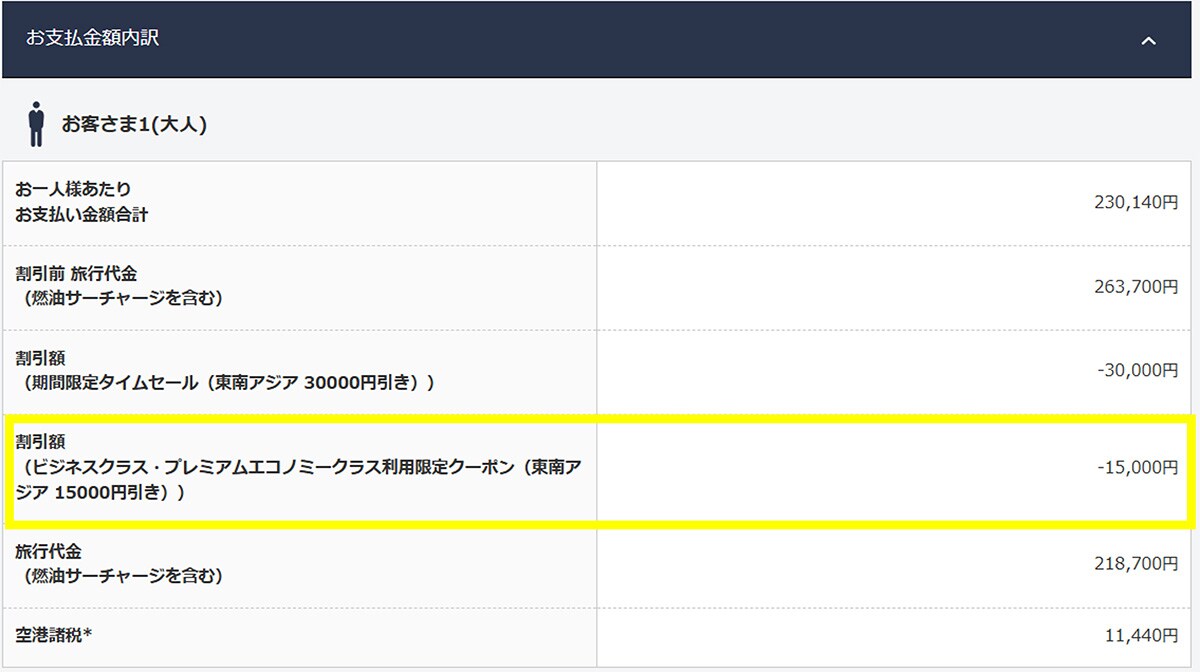Collapse the お支払金額内訳 section with chevron

1149,41
